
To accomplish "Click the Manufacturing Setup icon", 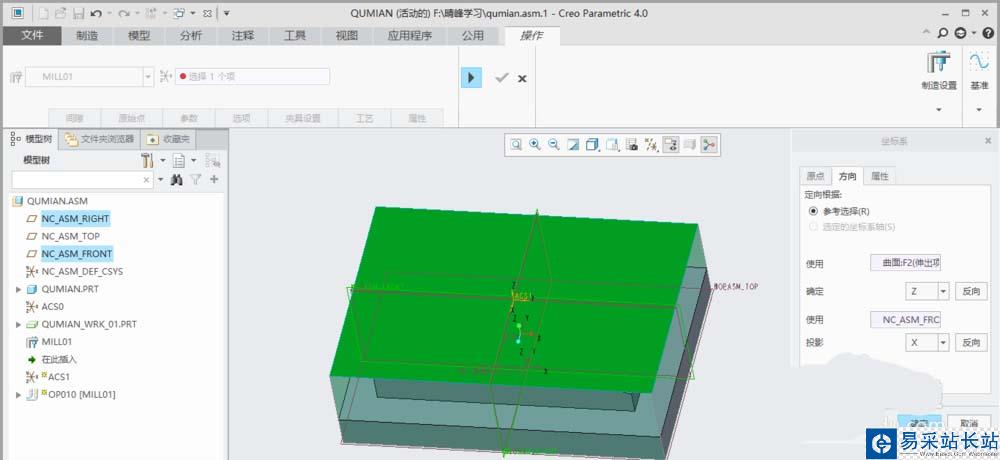I will (939, 63).
